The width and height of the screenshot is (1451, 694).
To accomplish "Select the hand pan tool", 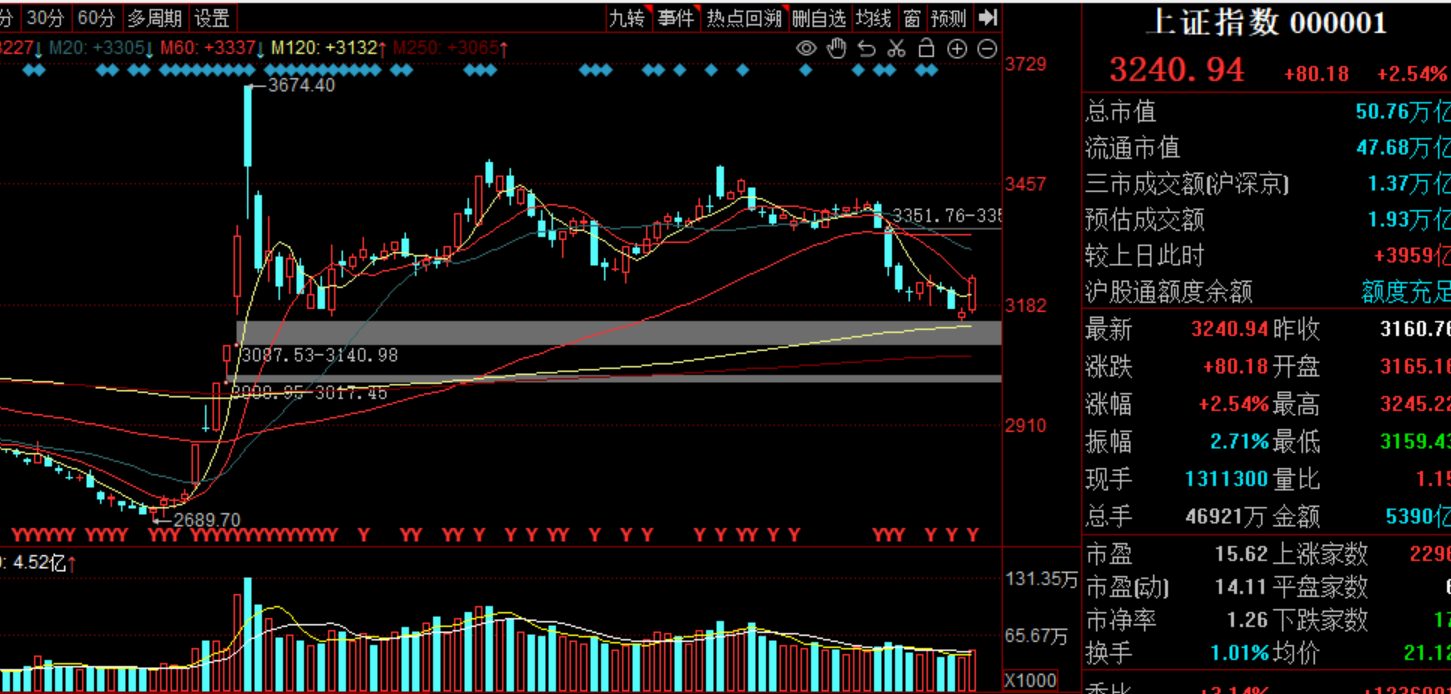I will point(837,49).
